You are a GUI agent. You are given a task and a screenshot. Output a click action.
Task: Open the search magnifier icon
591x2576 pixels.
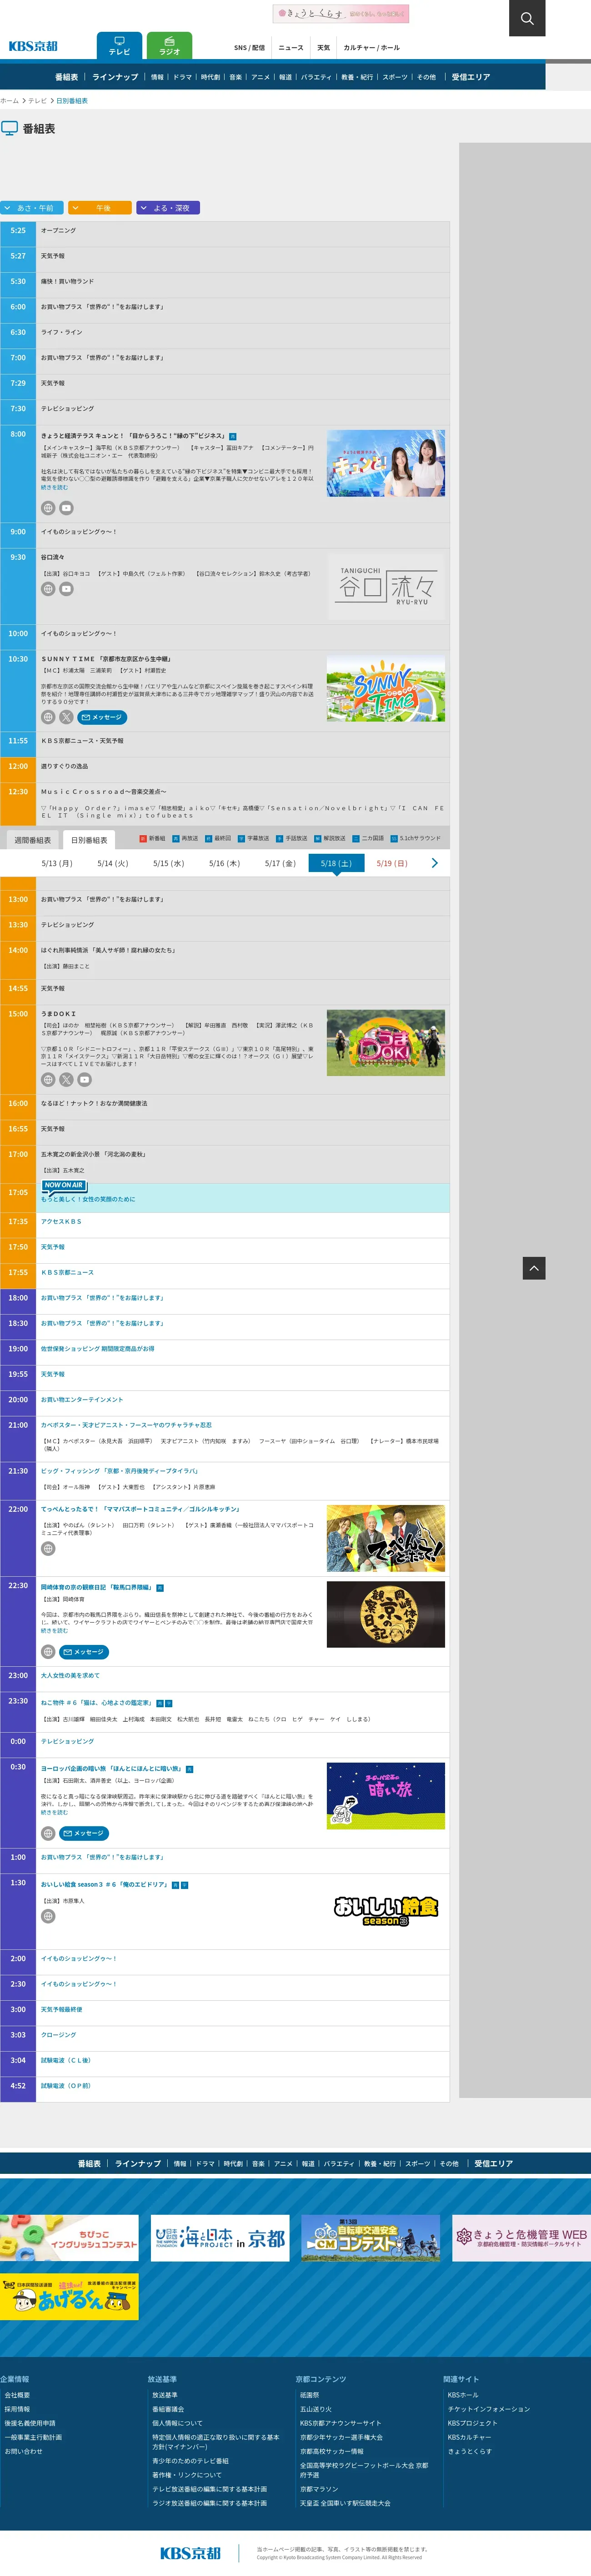pos(527,18)
